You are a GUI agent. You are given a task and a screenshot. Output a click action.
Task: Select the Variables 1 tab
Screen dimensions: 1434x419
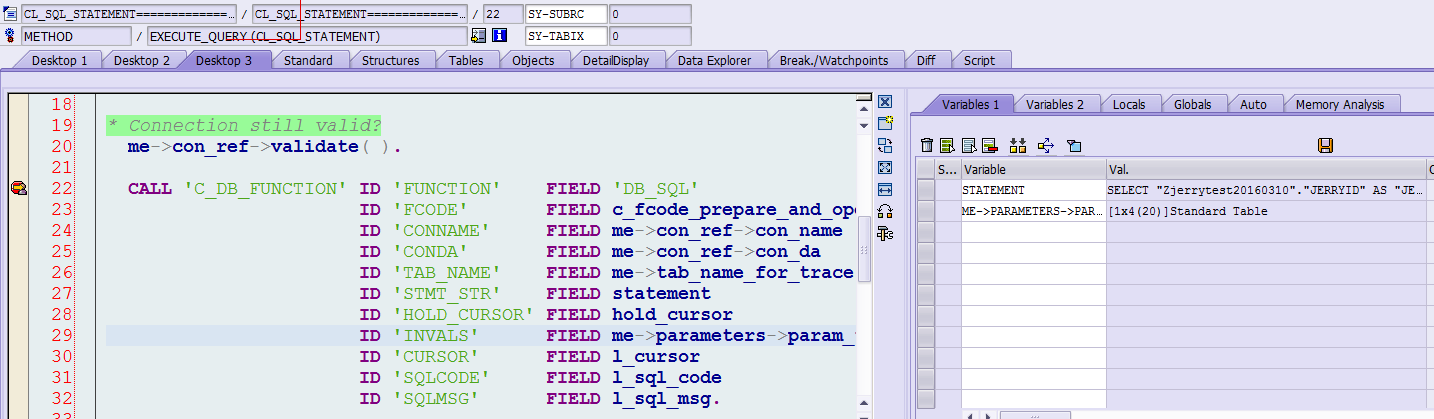pos(970,104)
